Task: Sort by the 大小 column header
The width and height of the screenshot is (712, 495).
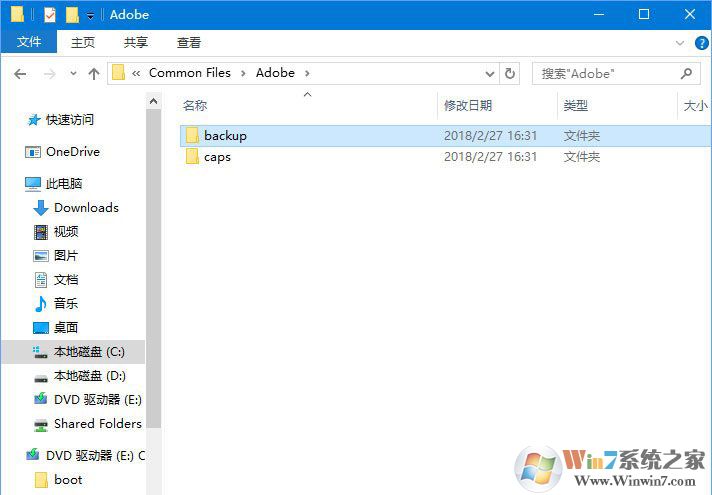Action: tap(695, 106)
